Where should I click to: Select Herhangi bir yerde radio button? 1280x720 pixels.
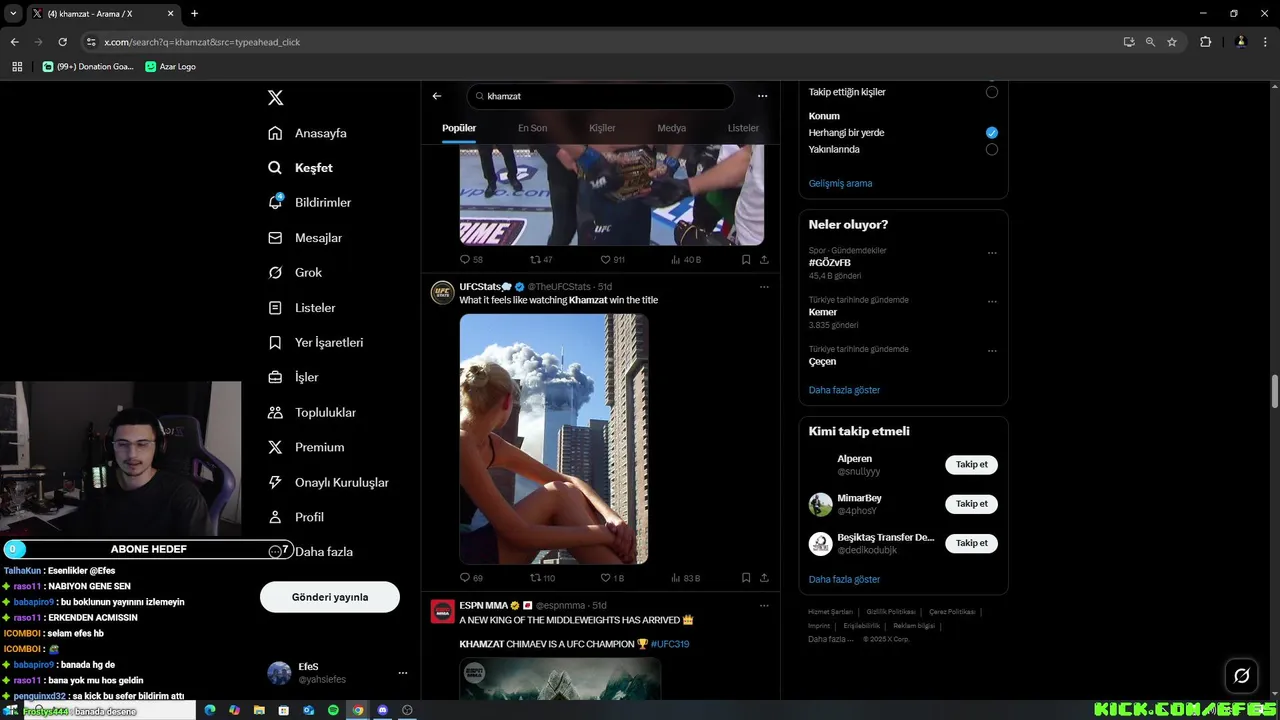click(992, 132)
